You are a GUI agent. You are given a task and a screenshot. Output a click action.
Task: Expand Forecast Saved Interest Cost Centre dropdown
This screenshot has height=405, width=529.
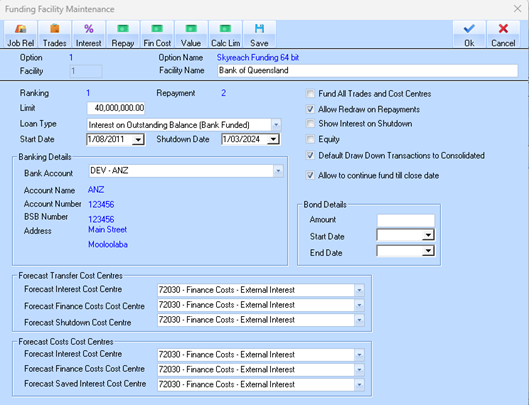[359, 384]
